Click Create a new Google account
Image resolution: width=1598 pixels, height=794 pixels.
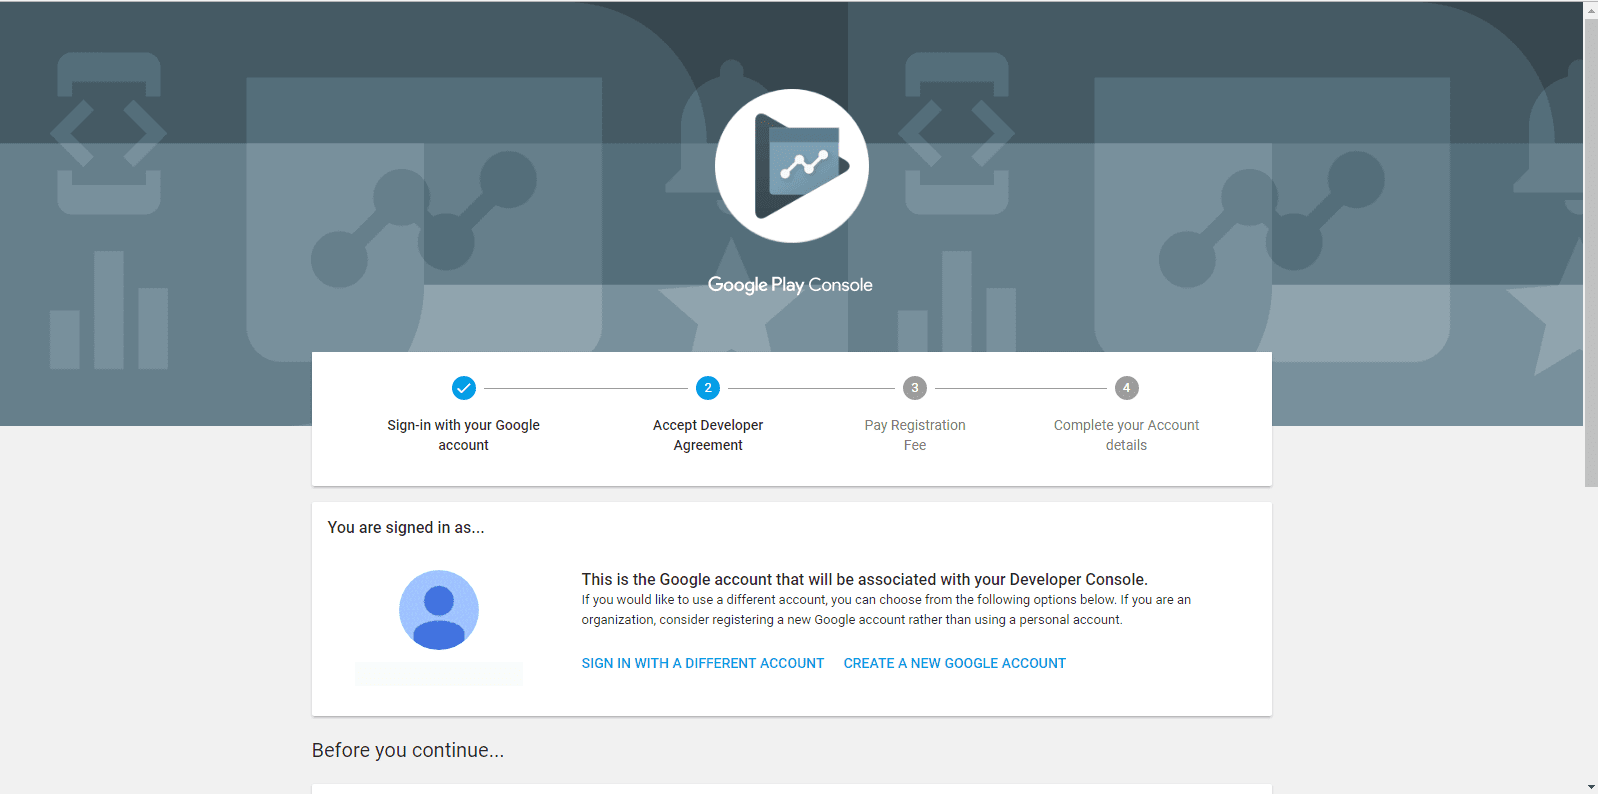coord(955,663)
